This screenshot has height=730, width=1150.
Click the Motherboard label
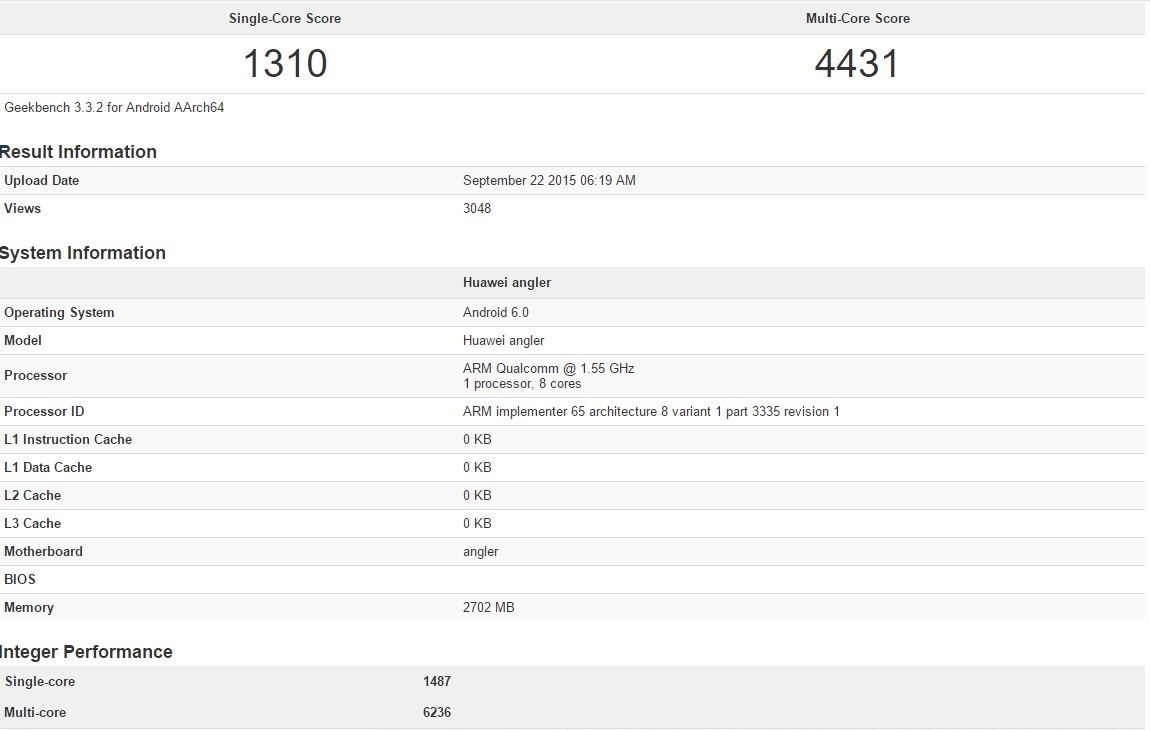(x=43, y=551)
